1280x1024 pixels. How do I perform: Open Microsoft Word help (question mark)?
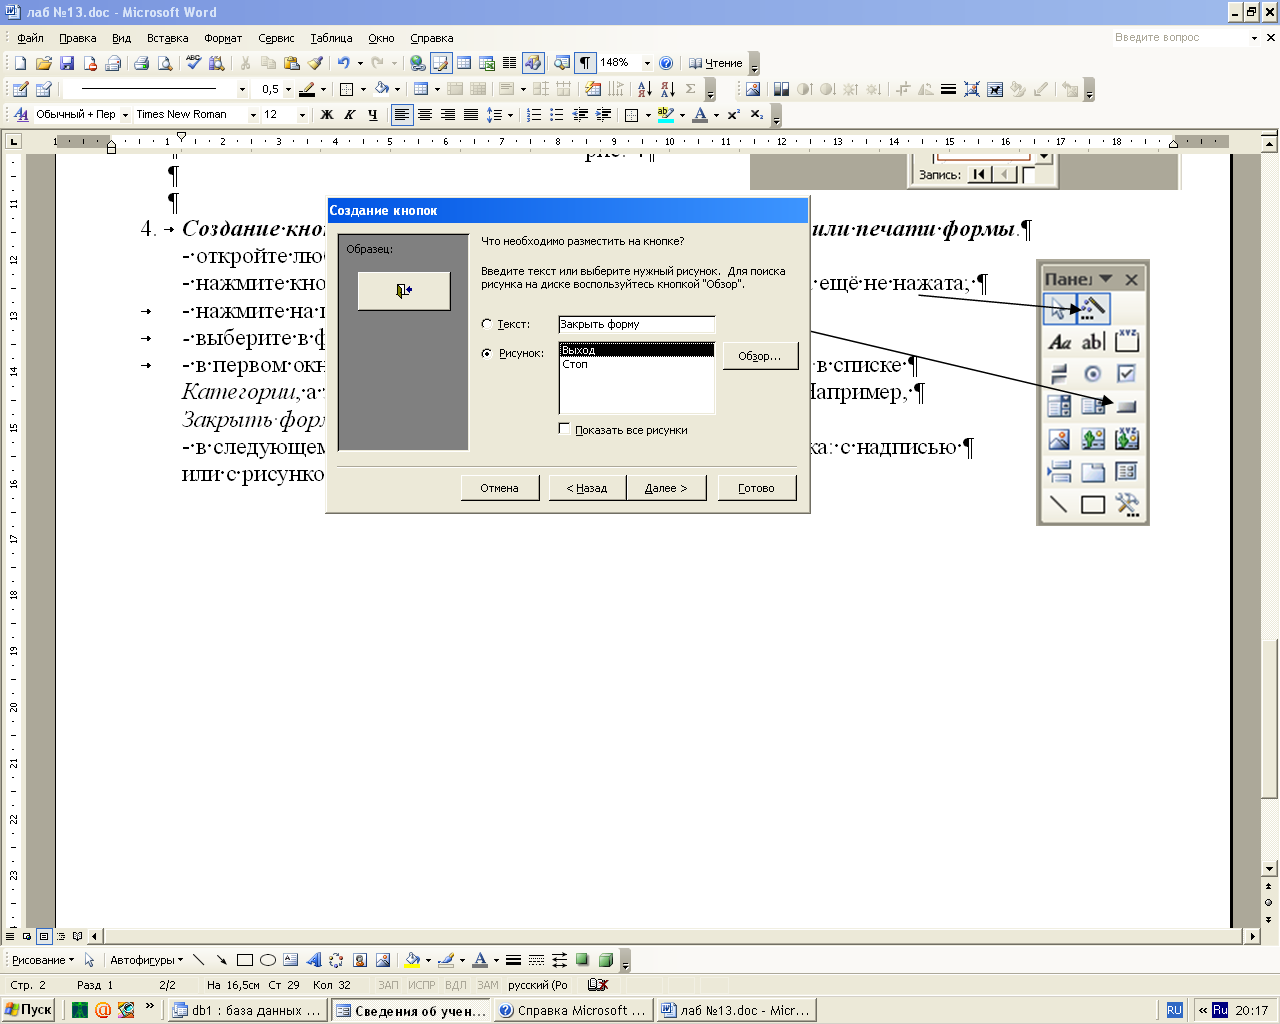pos(666,63)
